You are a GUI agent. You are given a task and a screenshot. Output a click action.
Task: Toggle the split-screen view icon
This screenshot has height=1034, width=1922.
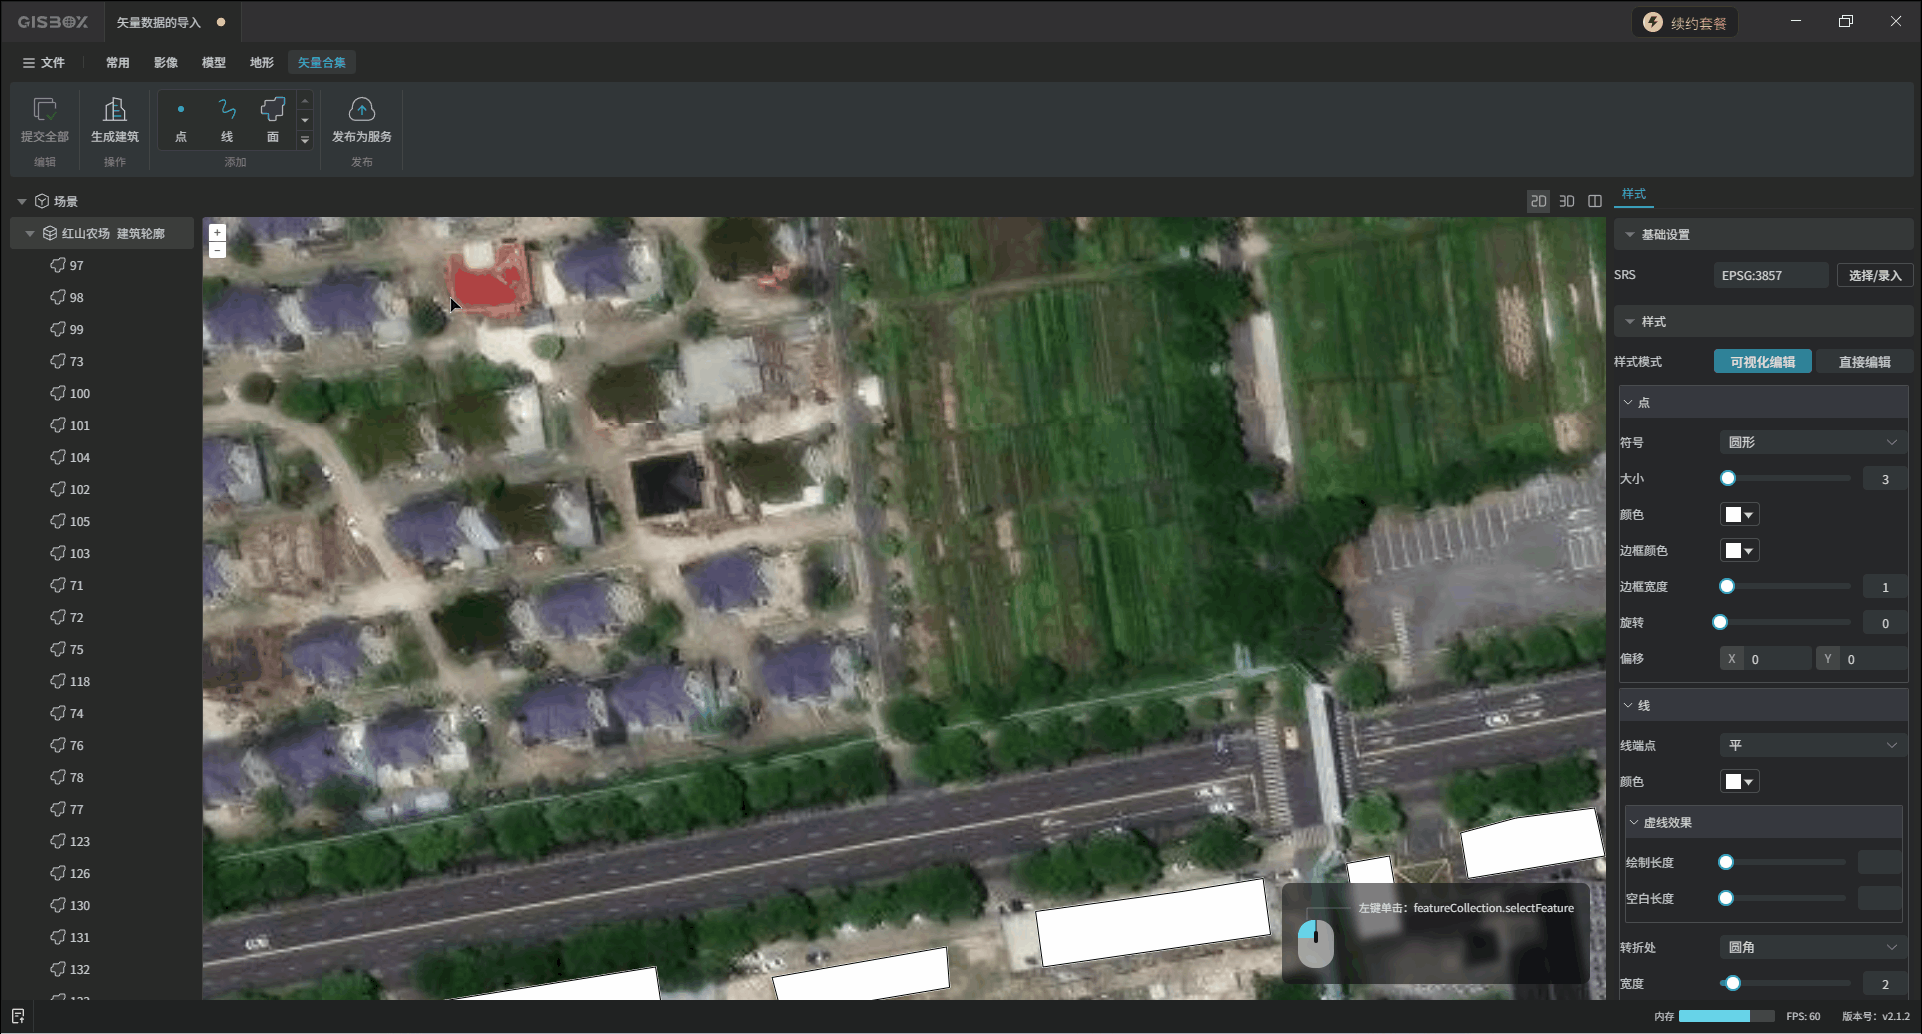click(x=1595, y=201)
